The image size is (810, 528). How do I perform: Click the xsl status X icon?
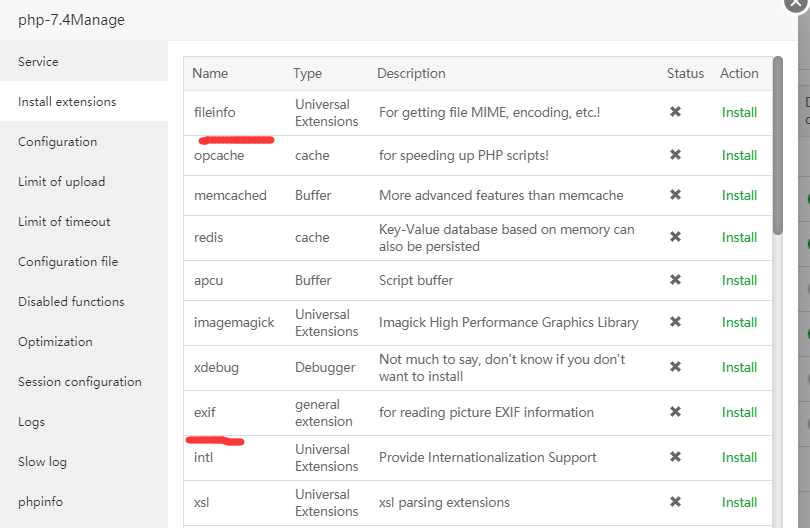pyautogui.click(x=675, y=502)
